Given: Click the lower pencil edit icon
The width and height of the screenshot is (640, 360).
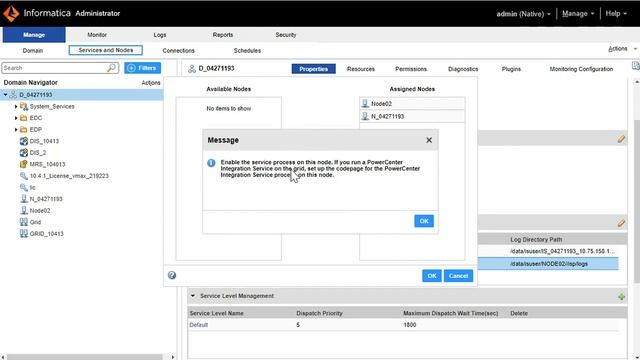Looking at the screenshot, I should click(621, 223).
